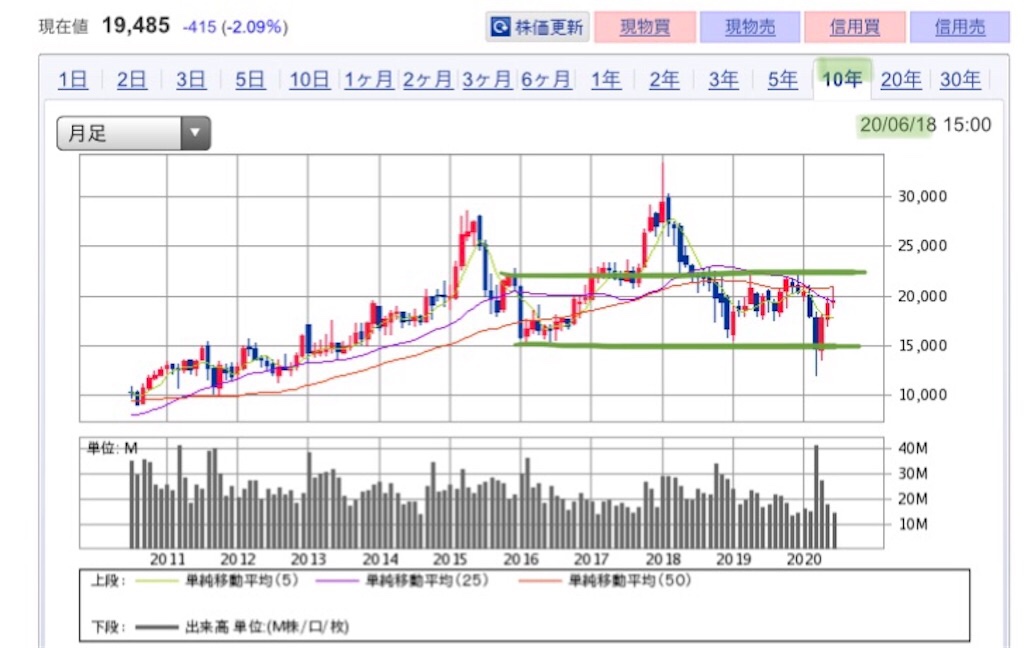Click the 2015 year axis label

tap(450, 560)
